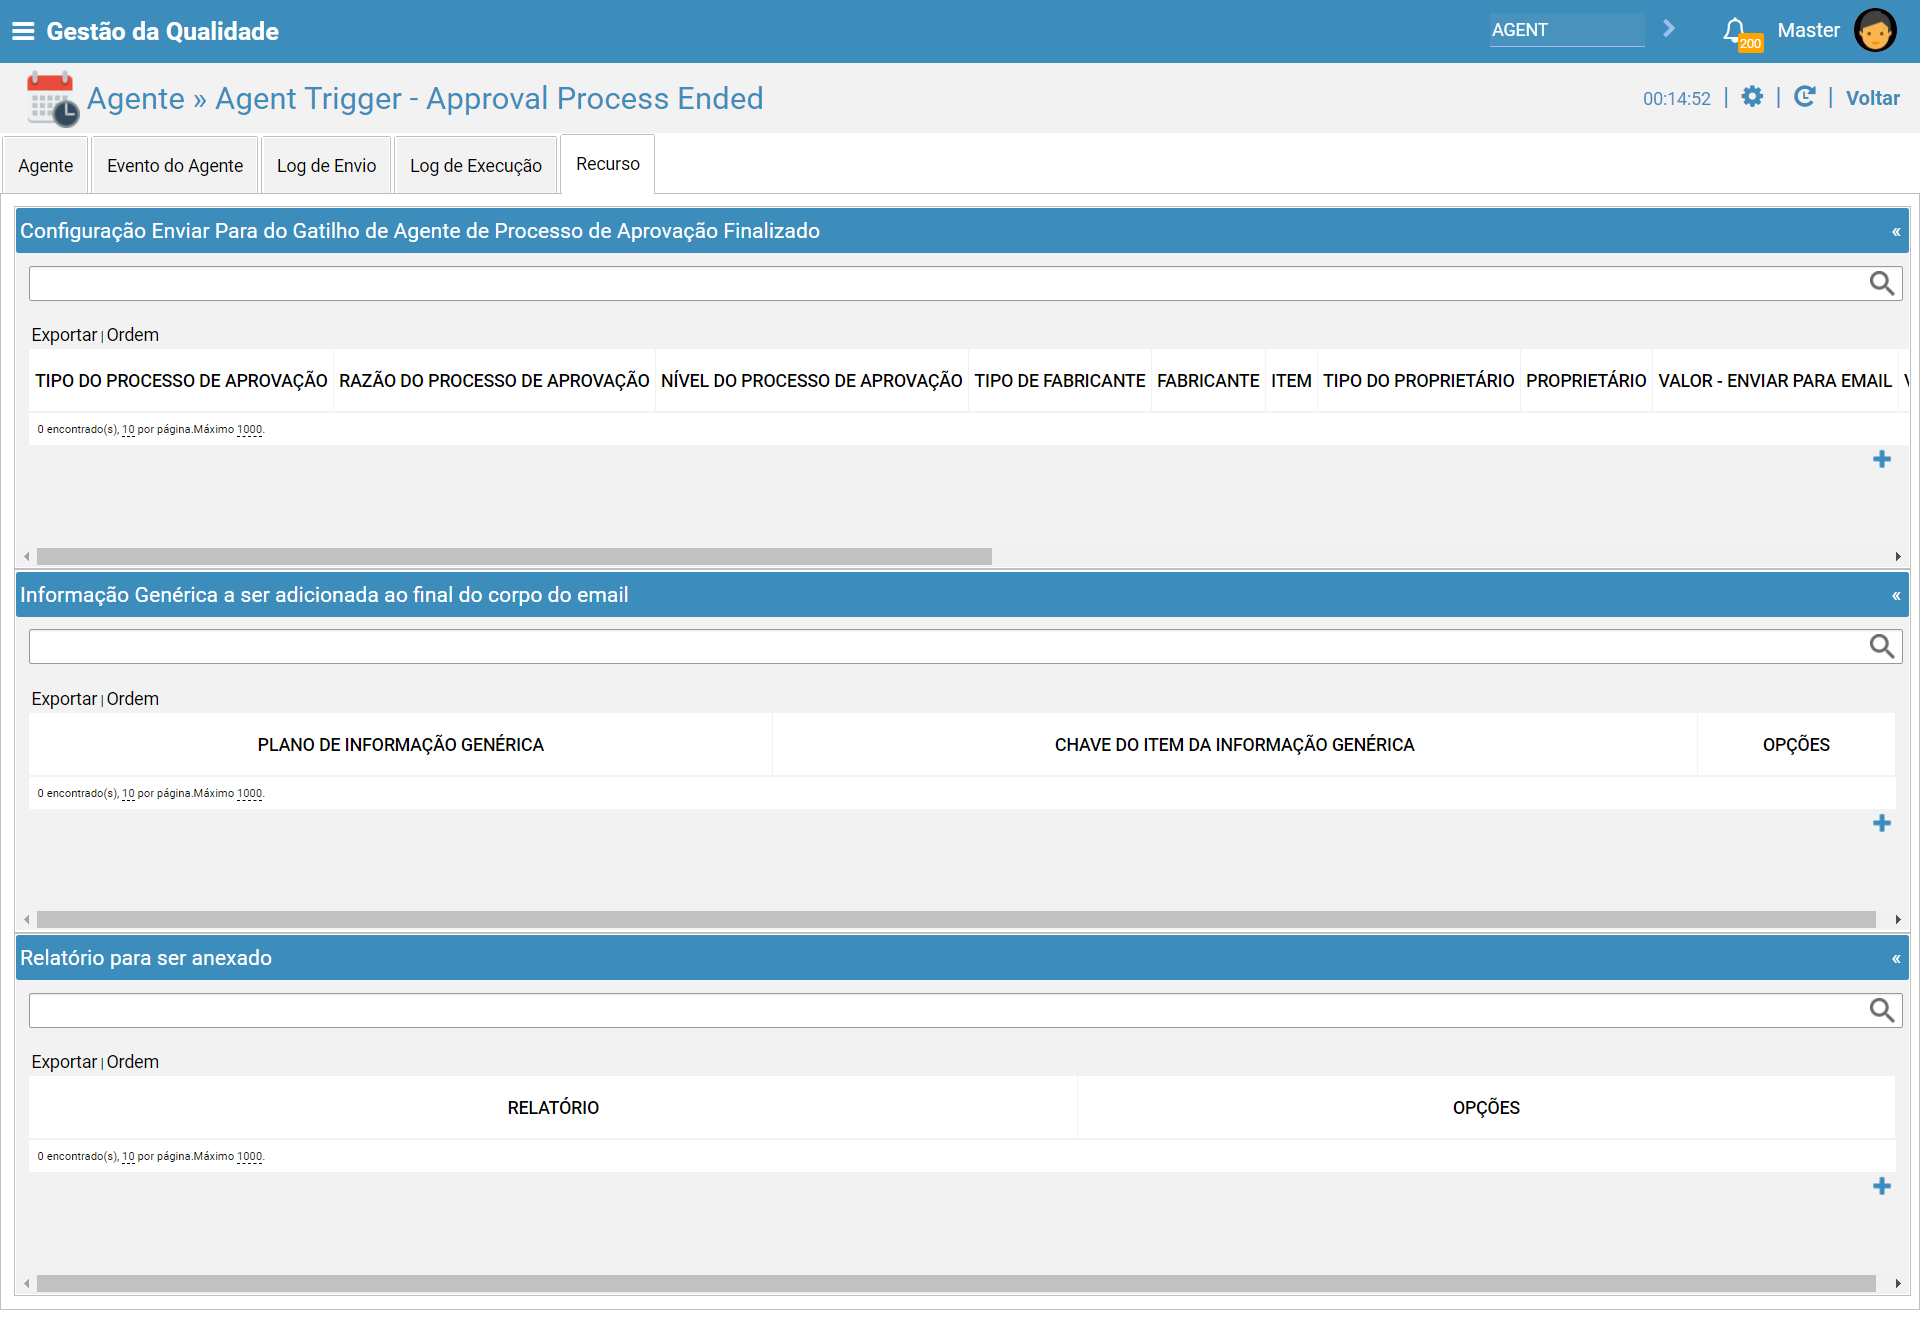The image size is (1920, 1317).
Task: Click horizontal scrollbar of Configuração Enviar Para table
Action: tap(514, 557)
